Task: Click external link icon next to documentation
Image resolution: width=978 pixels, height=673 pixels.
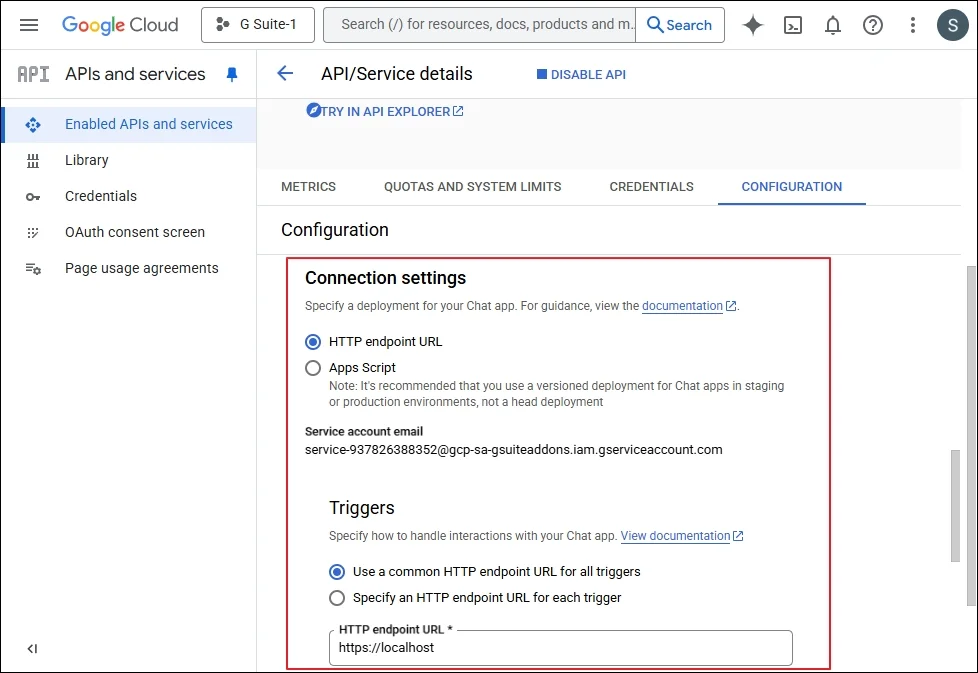Action: pyautogui.click(x=731, y=306)
